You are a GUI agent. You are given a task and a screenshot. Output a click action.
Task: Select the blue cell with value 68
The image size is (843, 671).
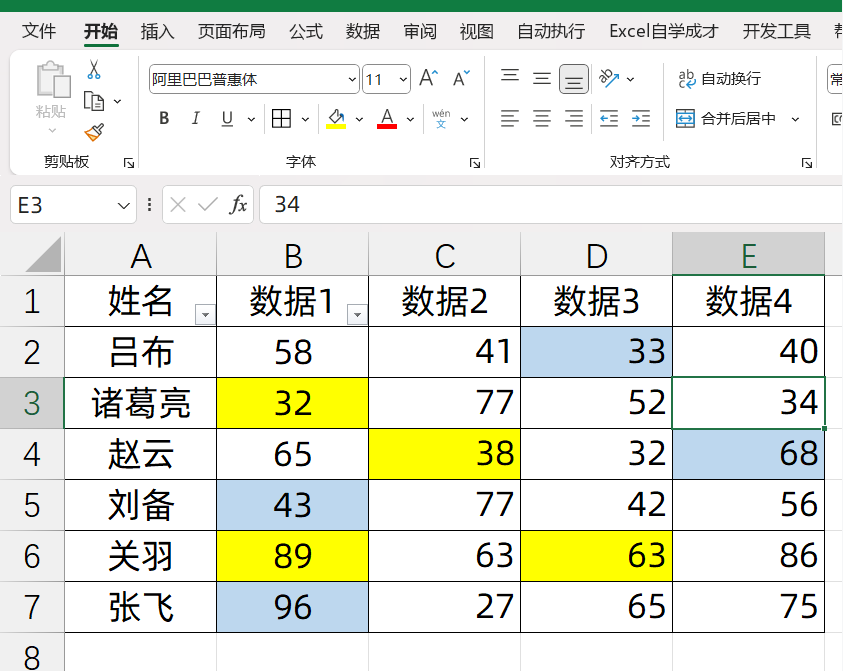tap(748, 454)
